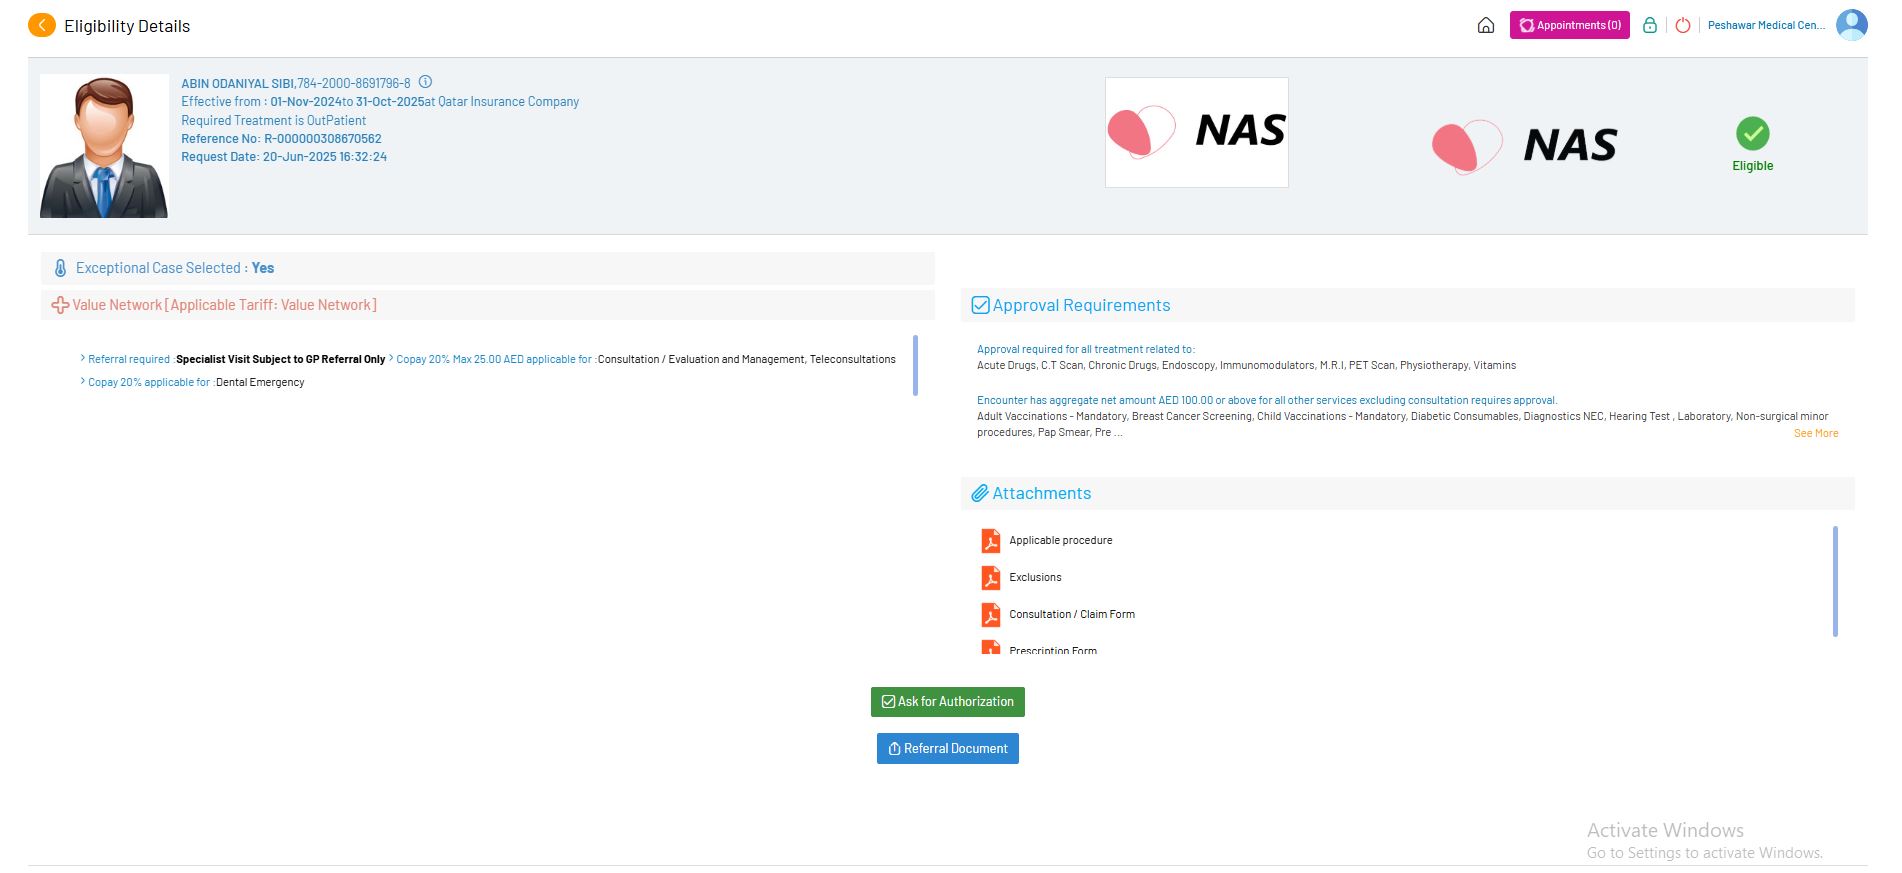Click the thermometer icon for Exceptional Case
This screenshot has height=873, width=1902.
(60, 268)
